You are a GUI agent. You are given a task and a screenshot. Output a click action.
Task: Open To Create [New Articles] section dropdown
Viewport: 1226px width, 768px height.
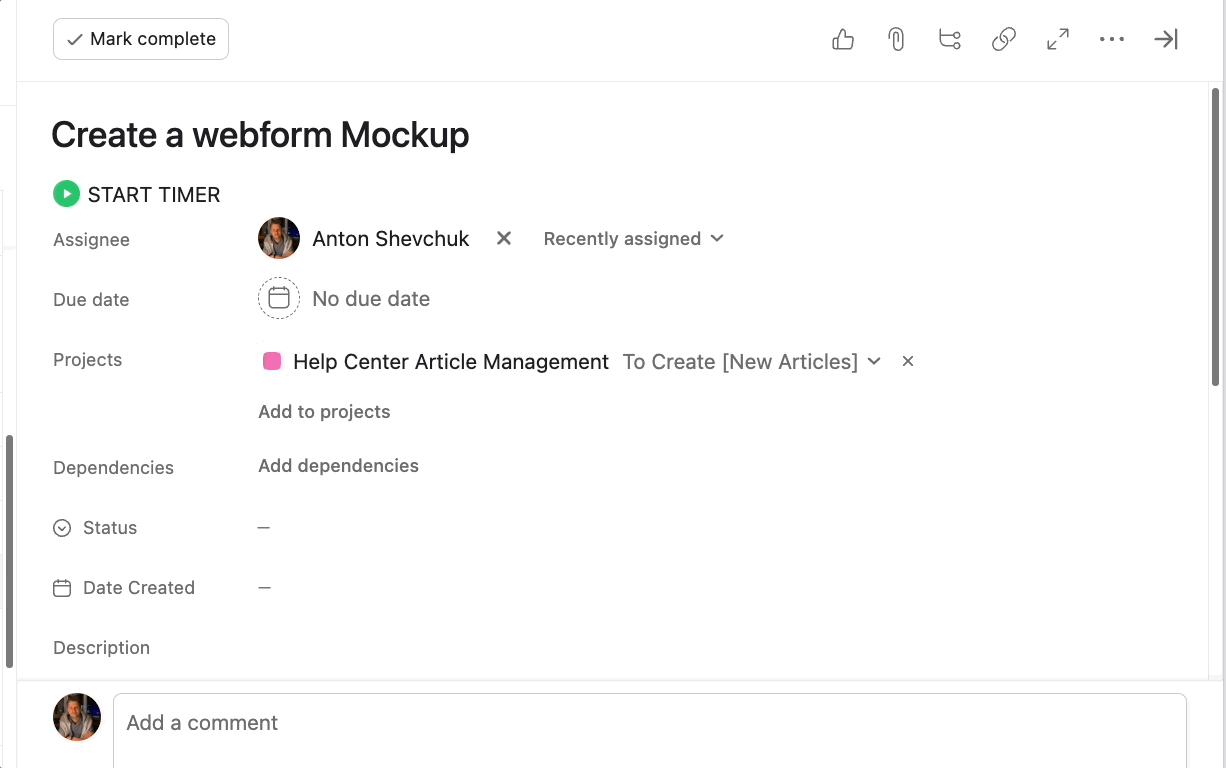752,362
